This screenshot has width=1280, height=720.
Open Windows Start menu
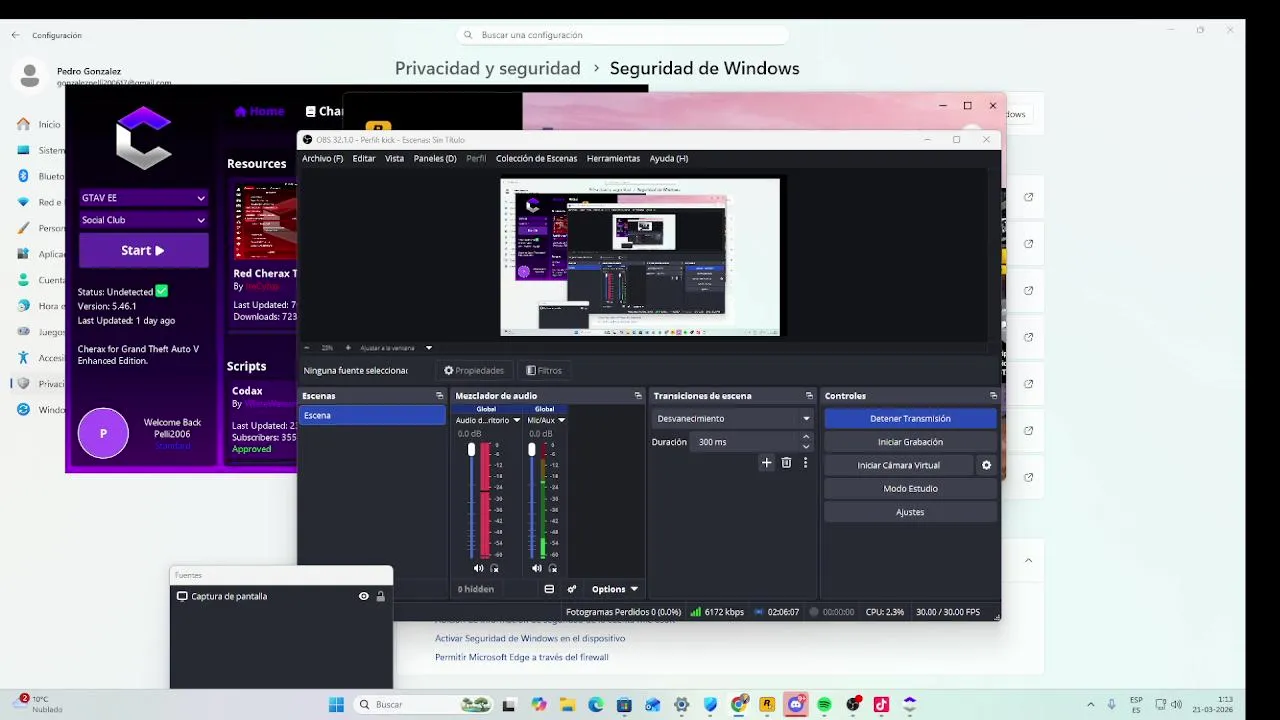pyautogui.click(x=336, y=704)
